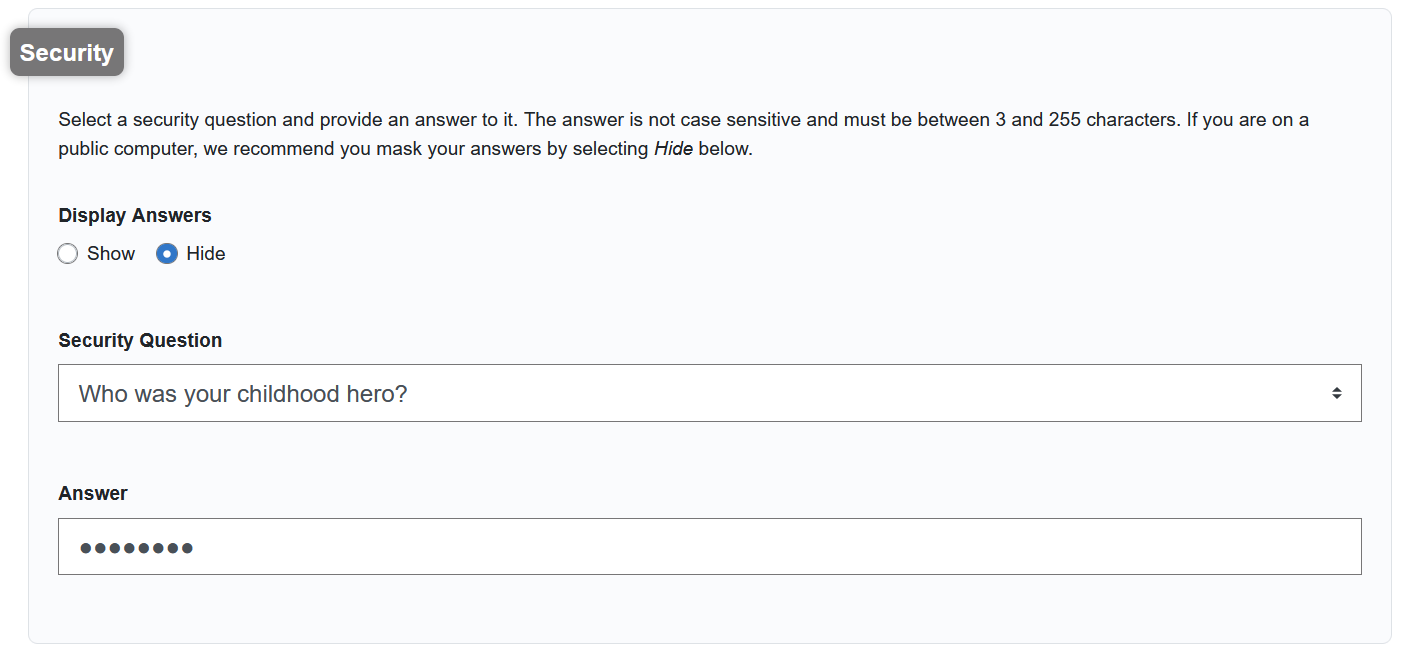The width and height of the screenshot is (1401, 664).
Task: Click the "Answer" field label
Action: (x=93, y=494)
